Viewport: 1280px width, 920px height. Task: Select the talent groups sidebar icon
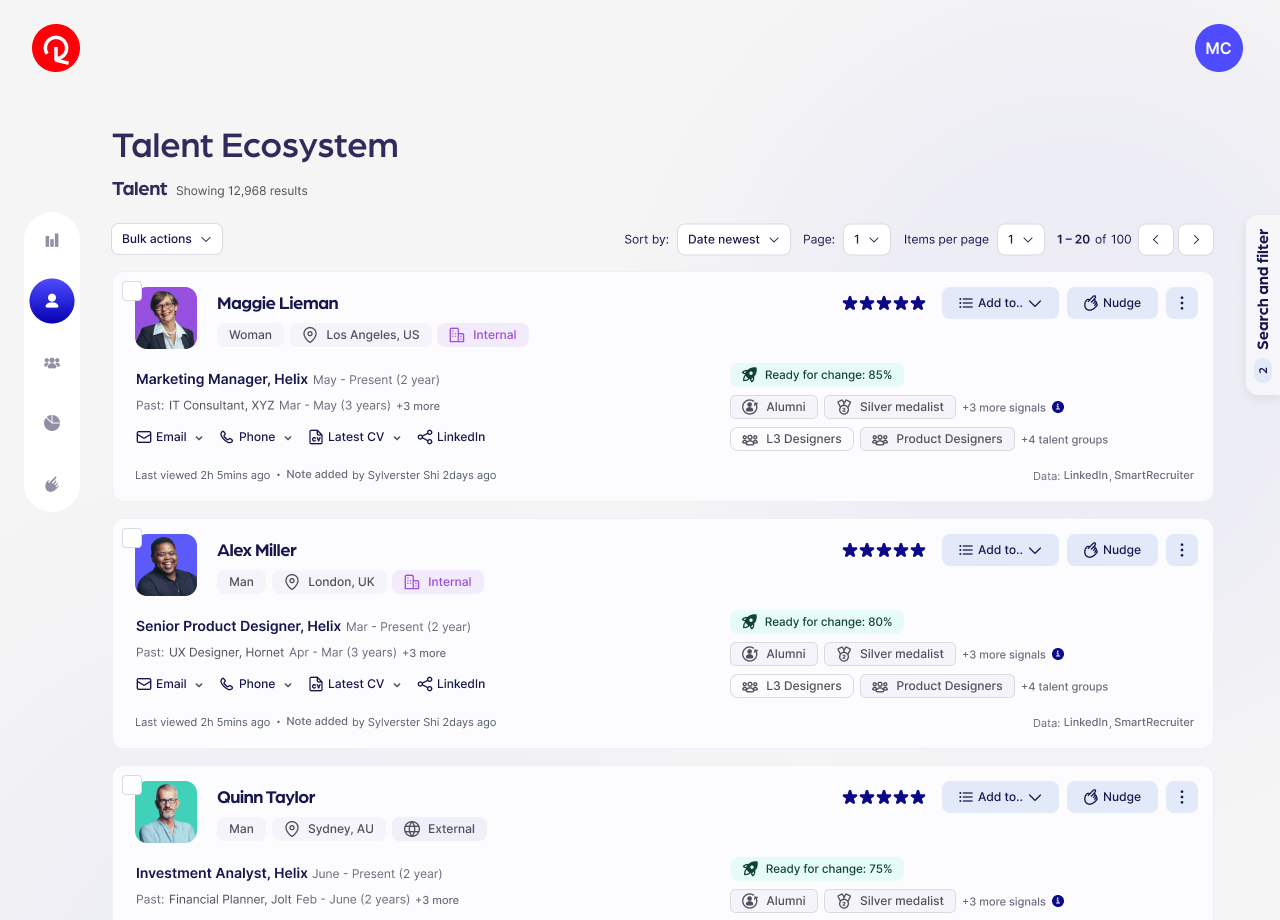tap(52, 363)
